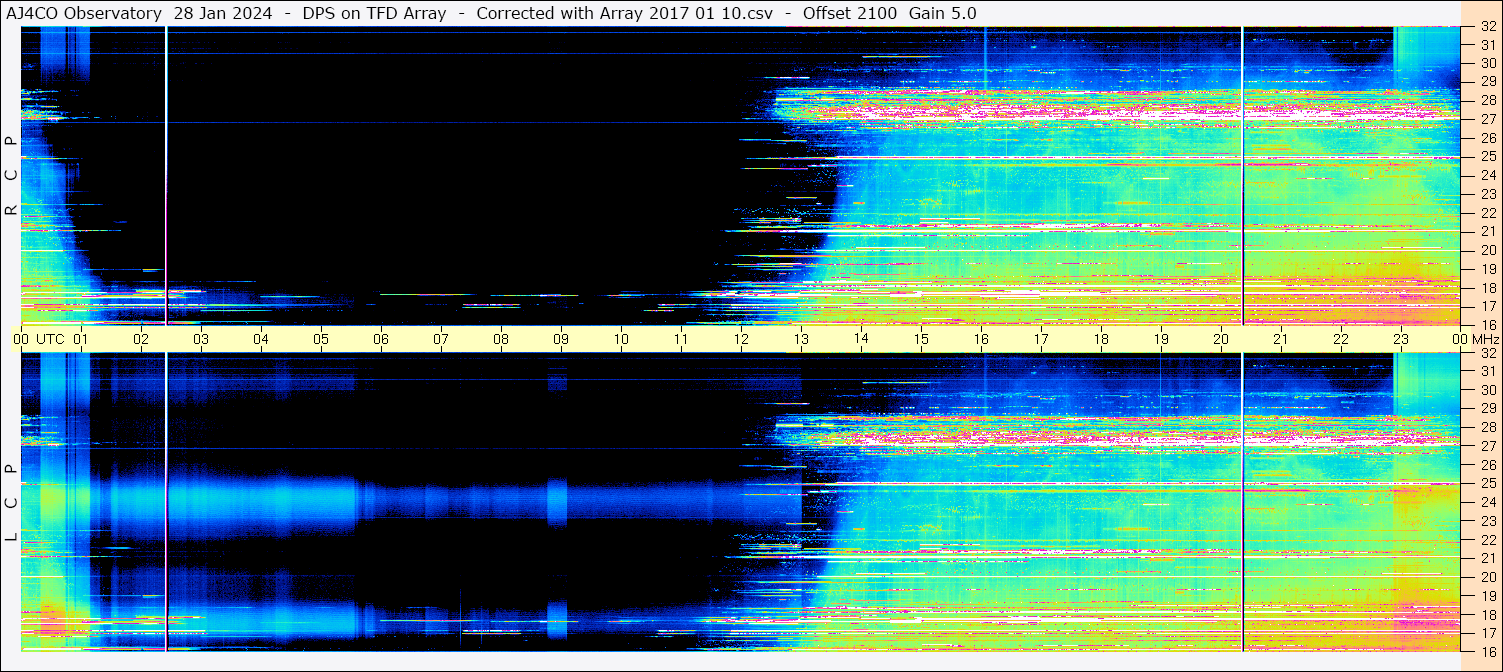Click the RCP panel vertical label
Screen dimensions: 1503x672
11,176
